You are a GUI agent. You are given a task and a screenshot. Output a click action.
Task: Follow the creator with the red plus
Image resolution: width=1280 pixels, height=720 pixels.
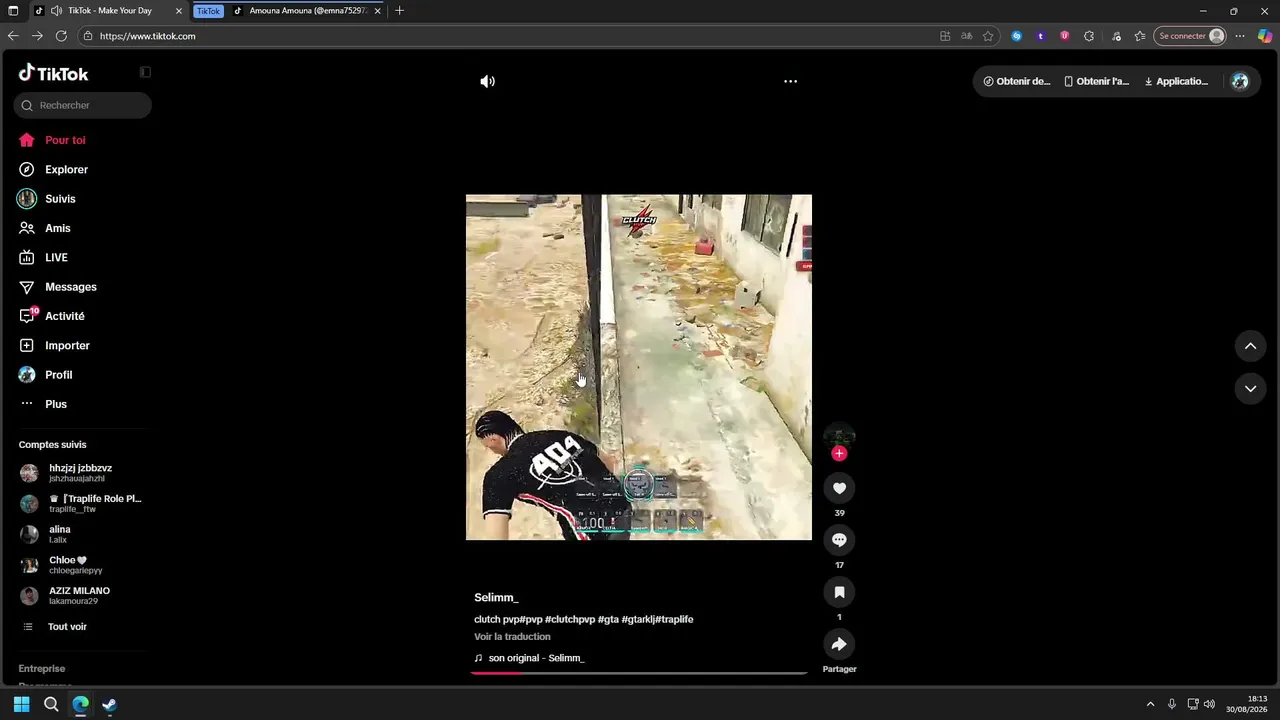coord(839,454)
